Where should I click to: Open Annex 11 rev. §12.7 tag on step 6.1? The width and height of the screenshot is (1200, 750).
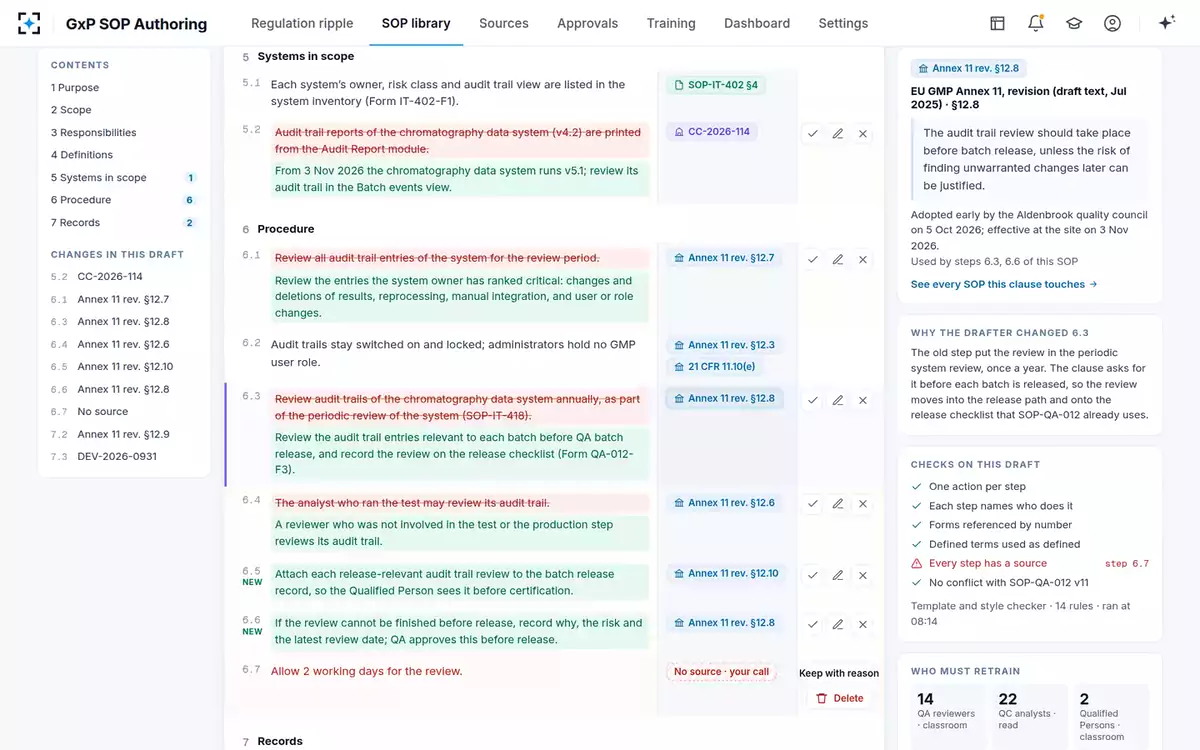(724, 258)
